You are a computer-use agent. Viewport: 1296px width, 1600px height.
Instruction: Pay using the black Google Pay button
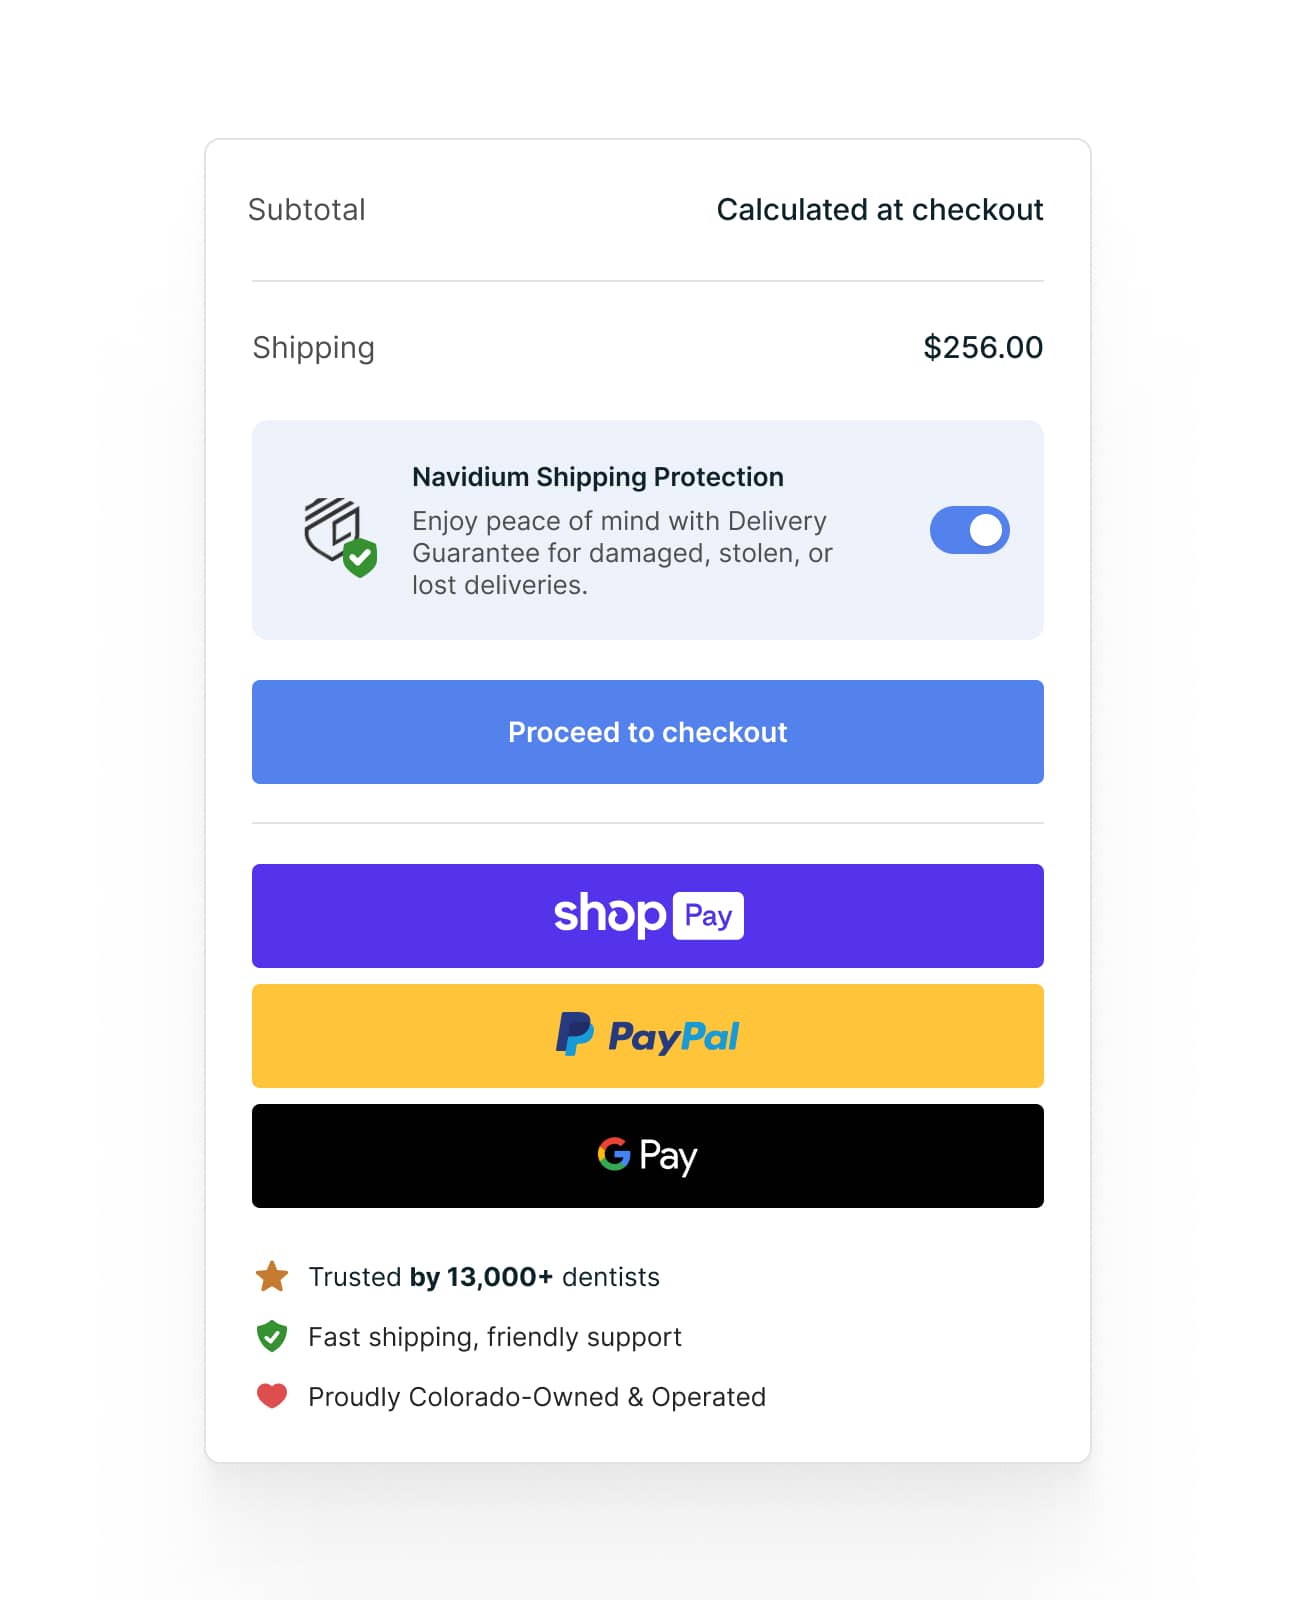[x=647, y=1155]
